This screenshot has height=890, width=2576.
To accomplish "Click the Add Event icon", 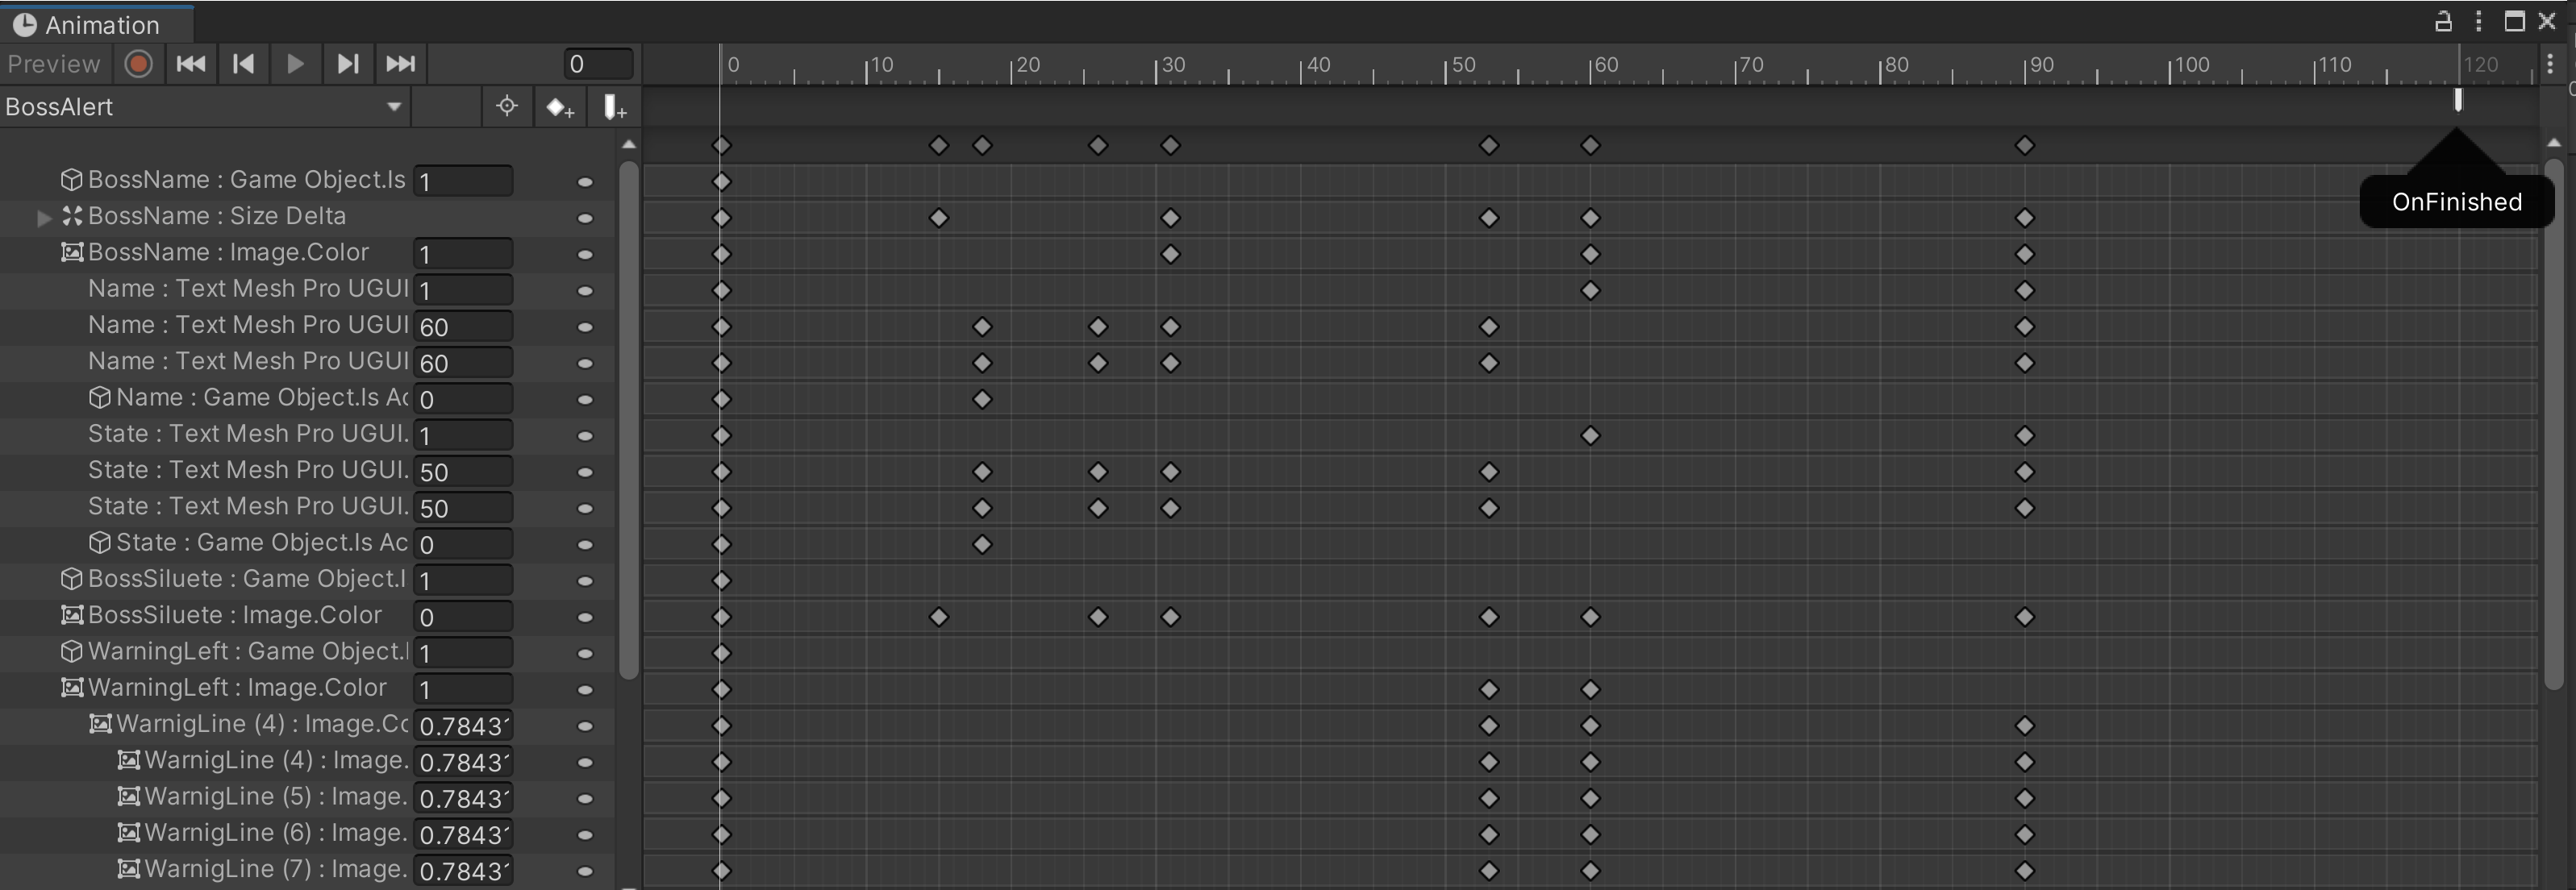I will pyautogui.click(x=614, y=107).
